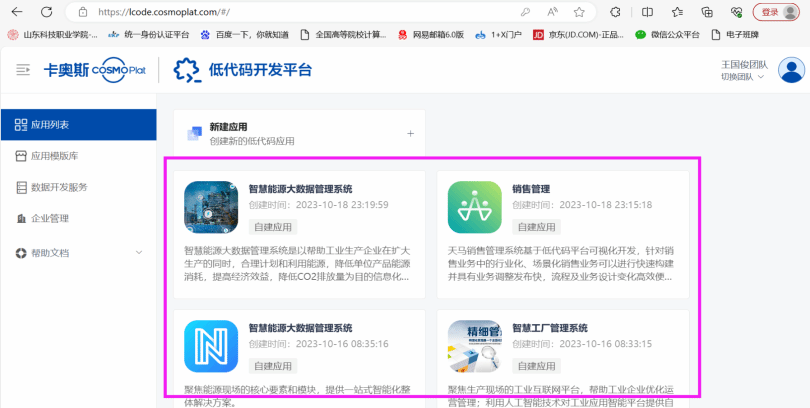The width and height of the screenshot is (810, 408).
Task: Collapse the sidebar hamburger menu
Action: pyautogui.click(x=23, y=70)
